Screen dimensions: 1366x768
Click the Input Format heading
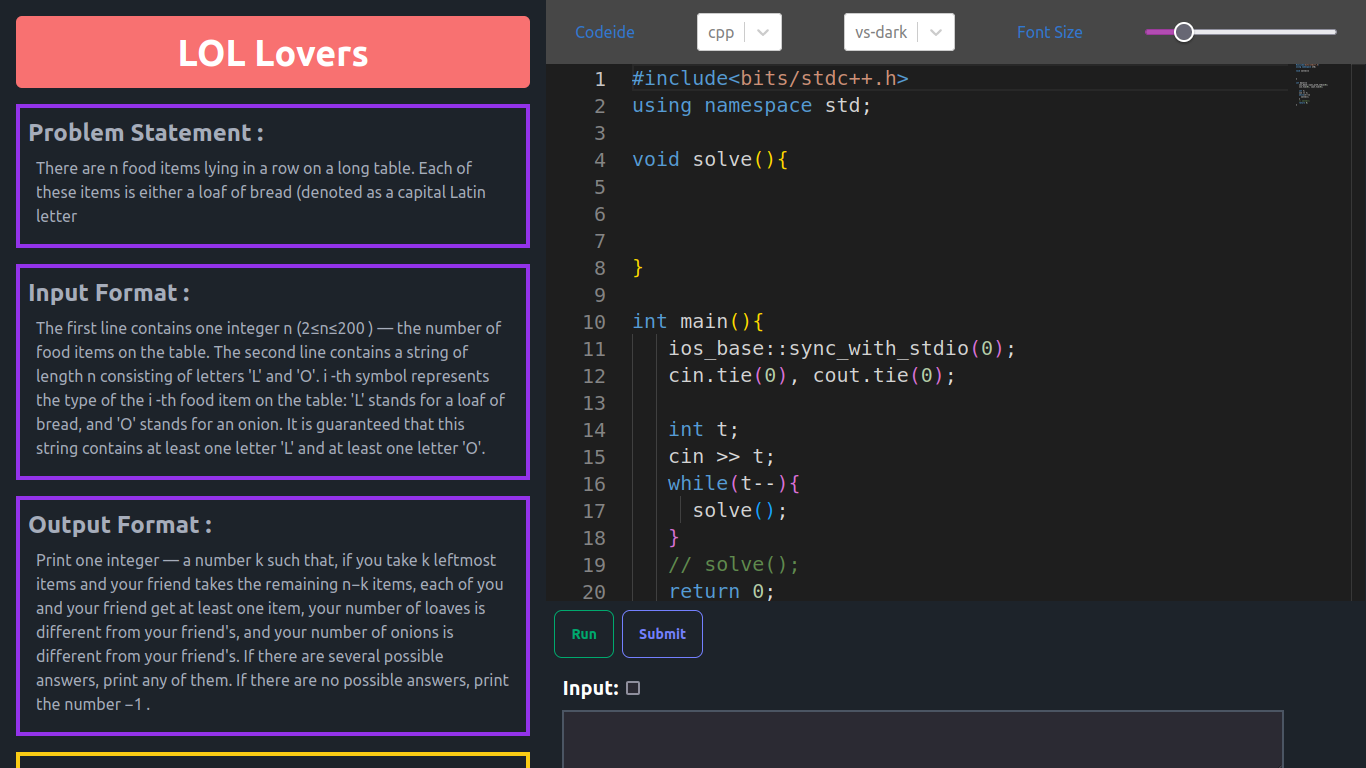(109, 293)
